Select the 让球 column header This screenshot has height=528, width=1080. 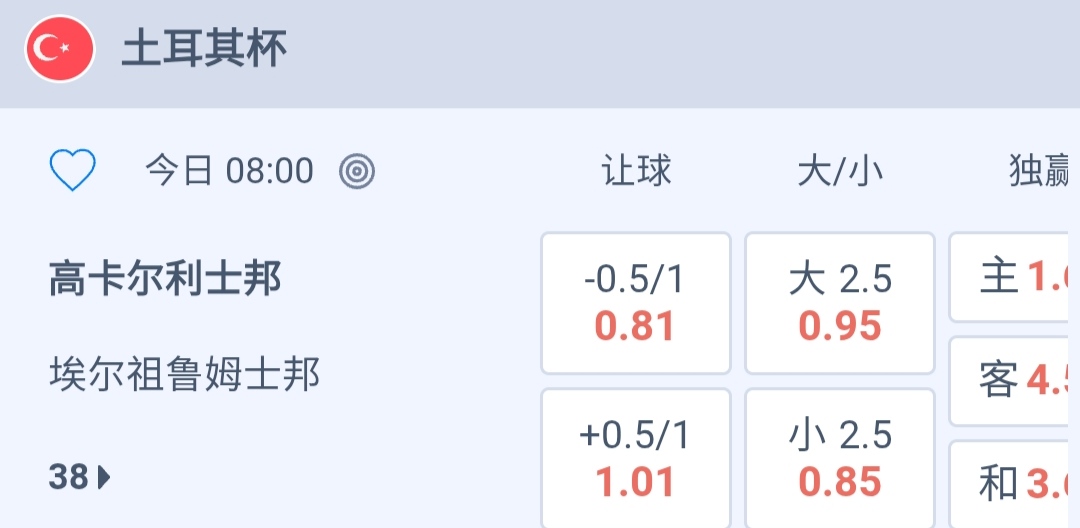(636, 172)
